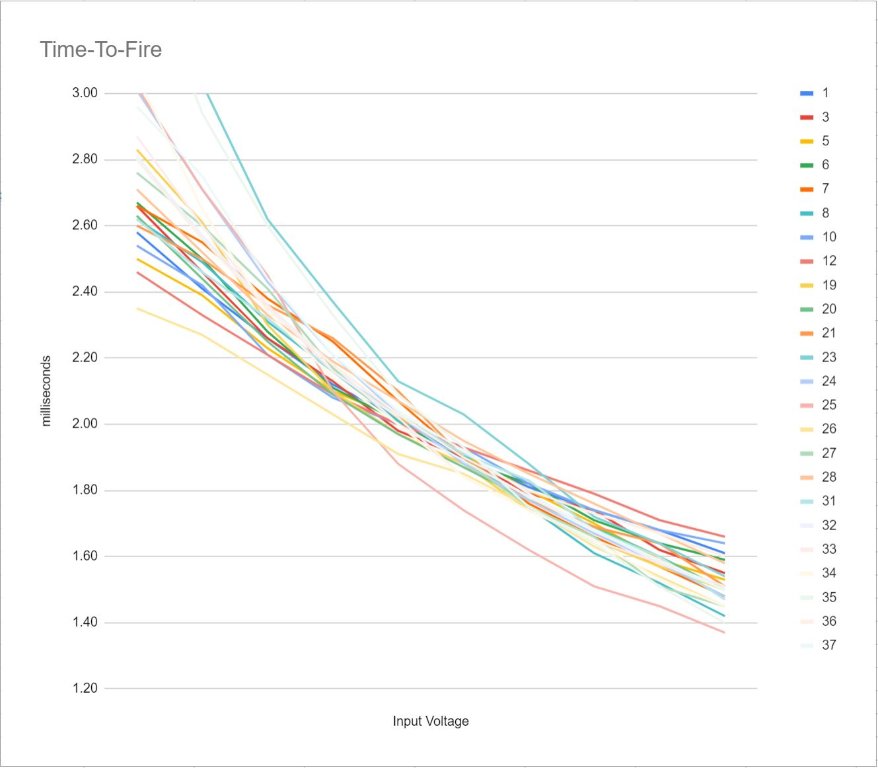Select legend entry number 12
Viewport: 878px width, 768px height.
pos(829,261)
